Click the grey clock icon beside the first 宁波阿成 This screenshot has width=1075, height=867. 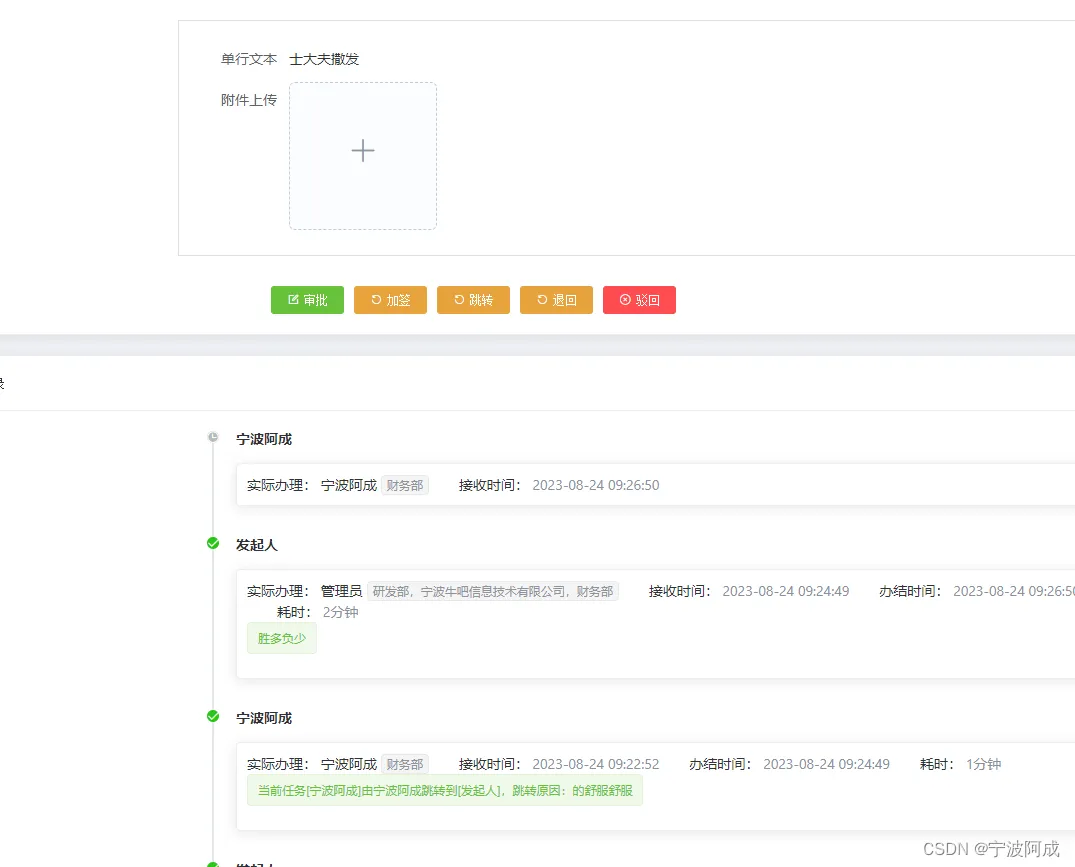213,437
